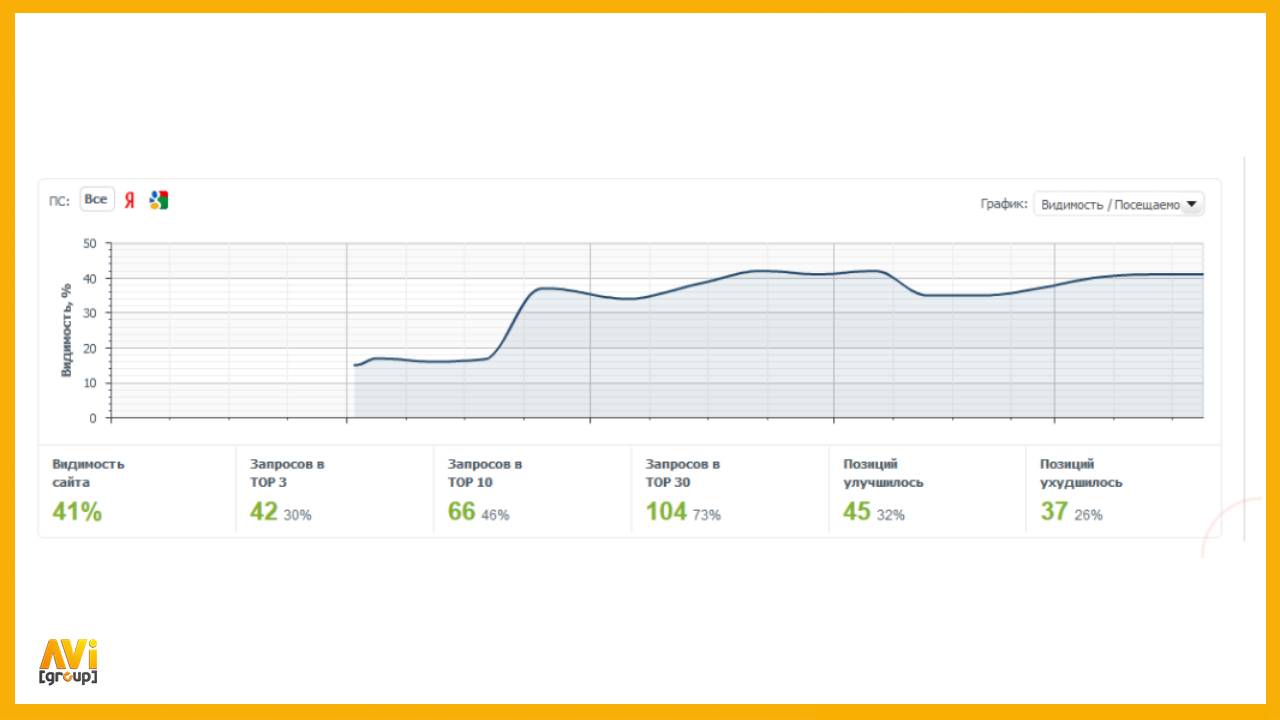
Task: Click the "Все" search engine filter button
Action: (96, 199)
